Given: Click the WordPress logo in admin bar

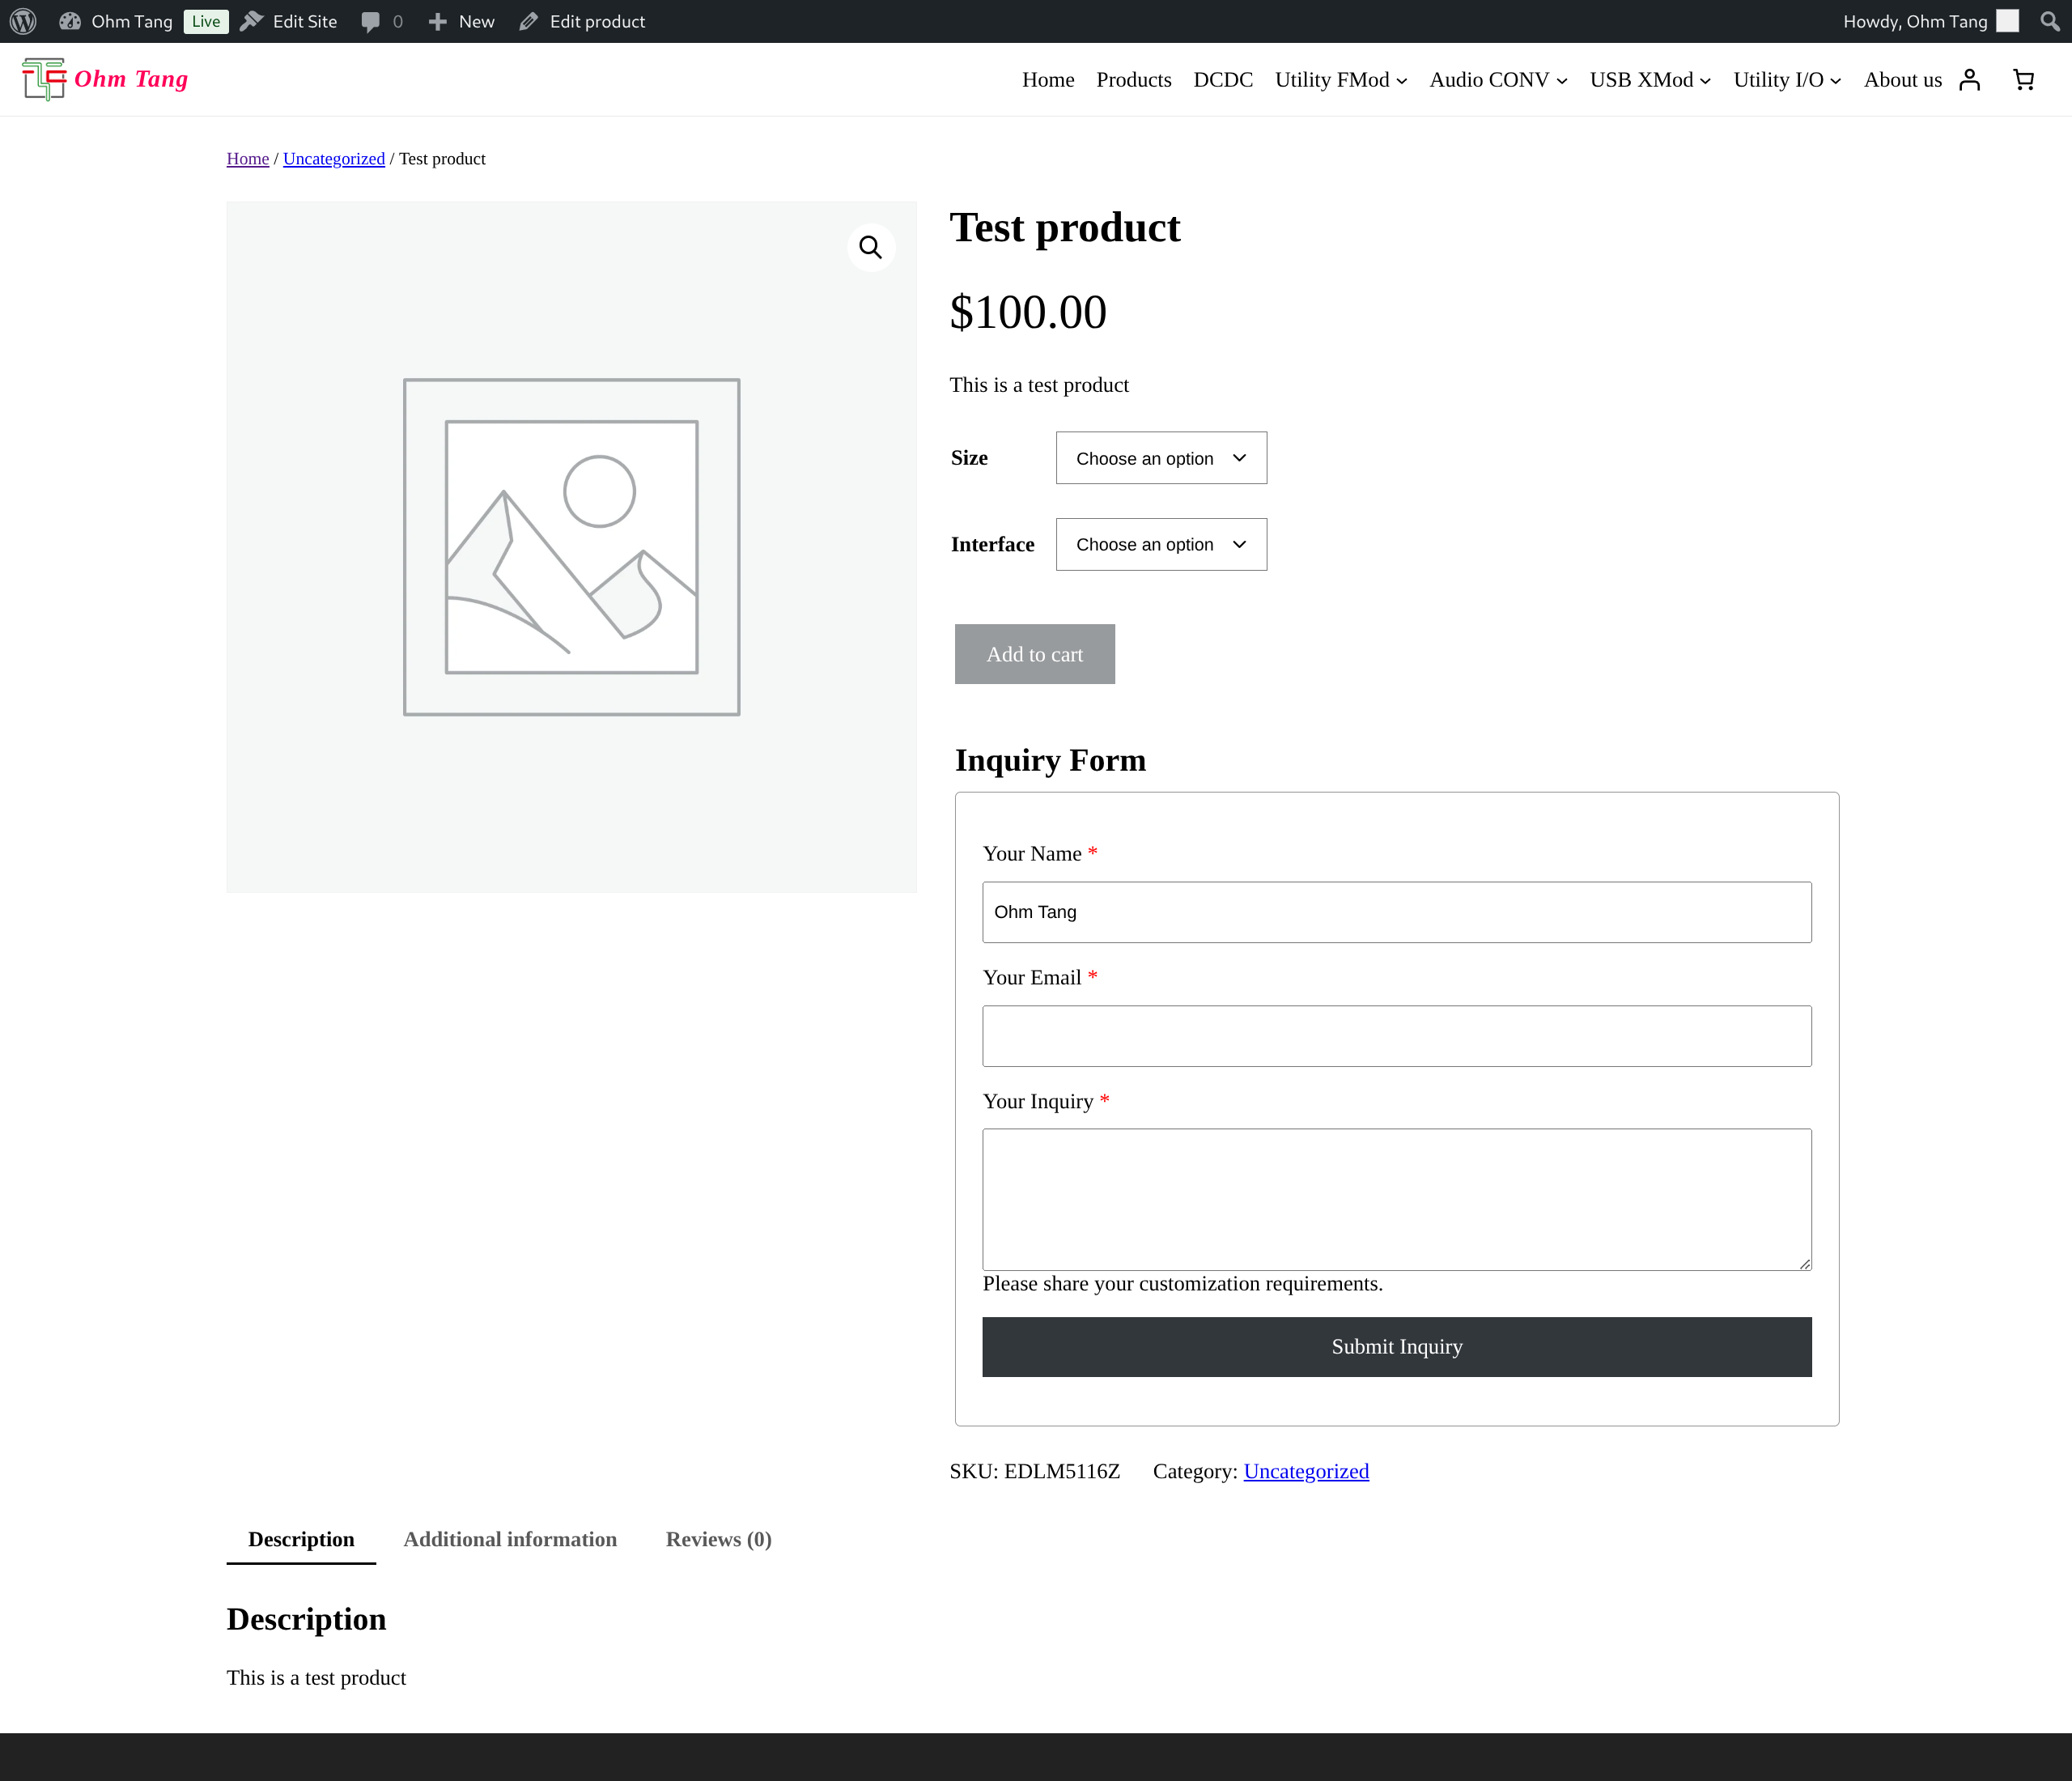Looking at the screenshot, I should coord(22,21).
